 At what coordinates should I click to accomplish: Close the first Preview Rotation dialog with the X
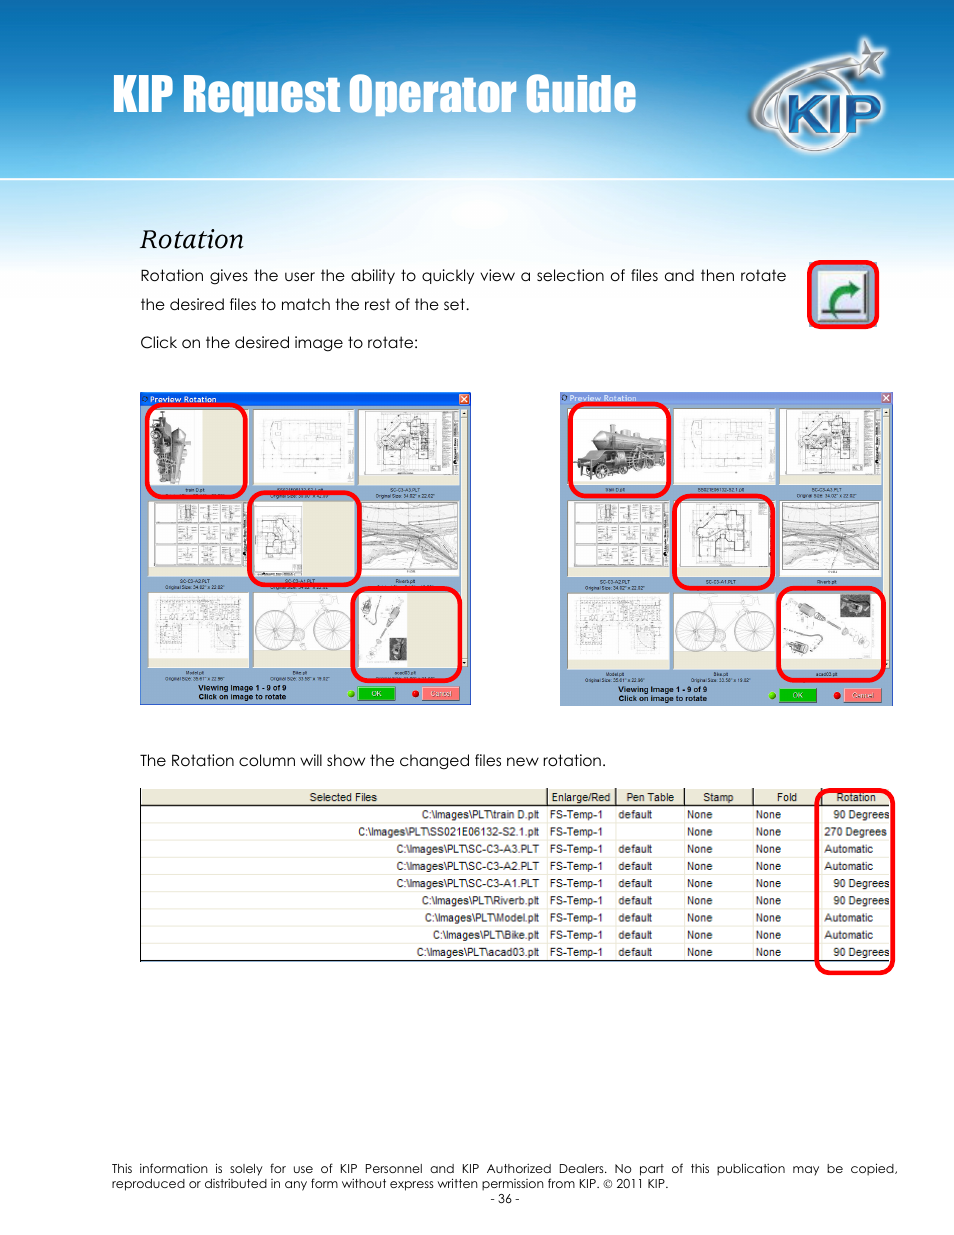coord(464,399)
